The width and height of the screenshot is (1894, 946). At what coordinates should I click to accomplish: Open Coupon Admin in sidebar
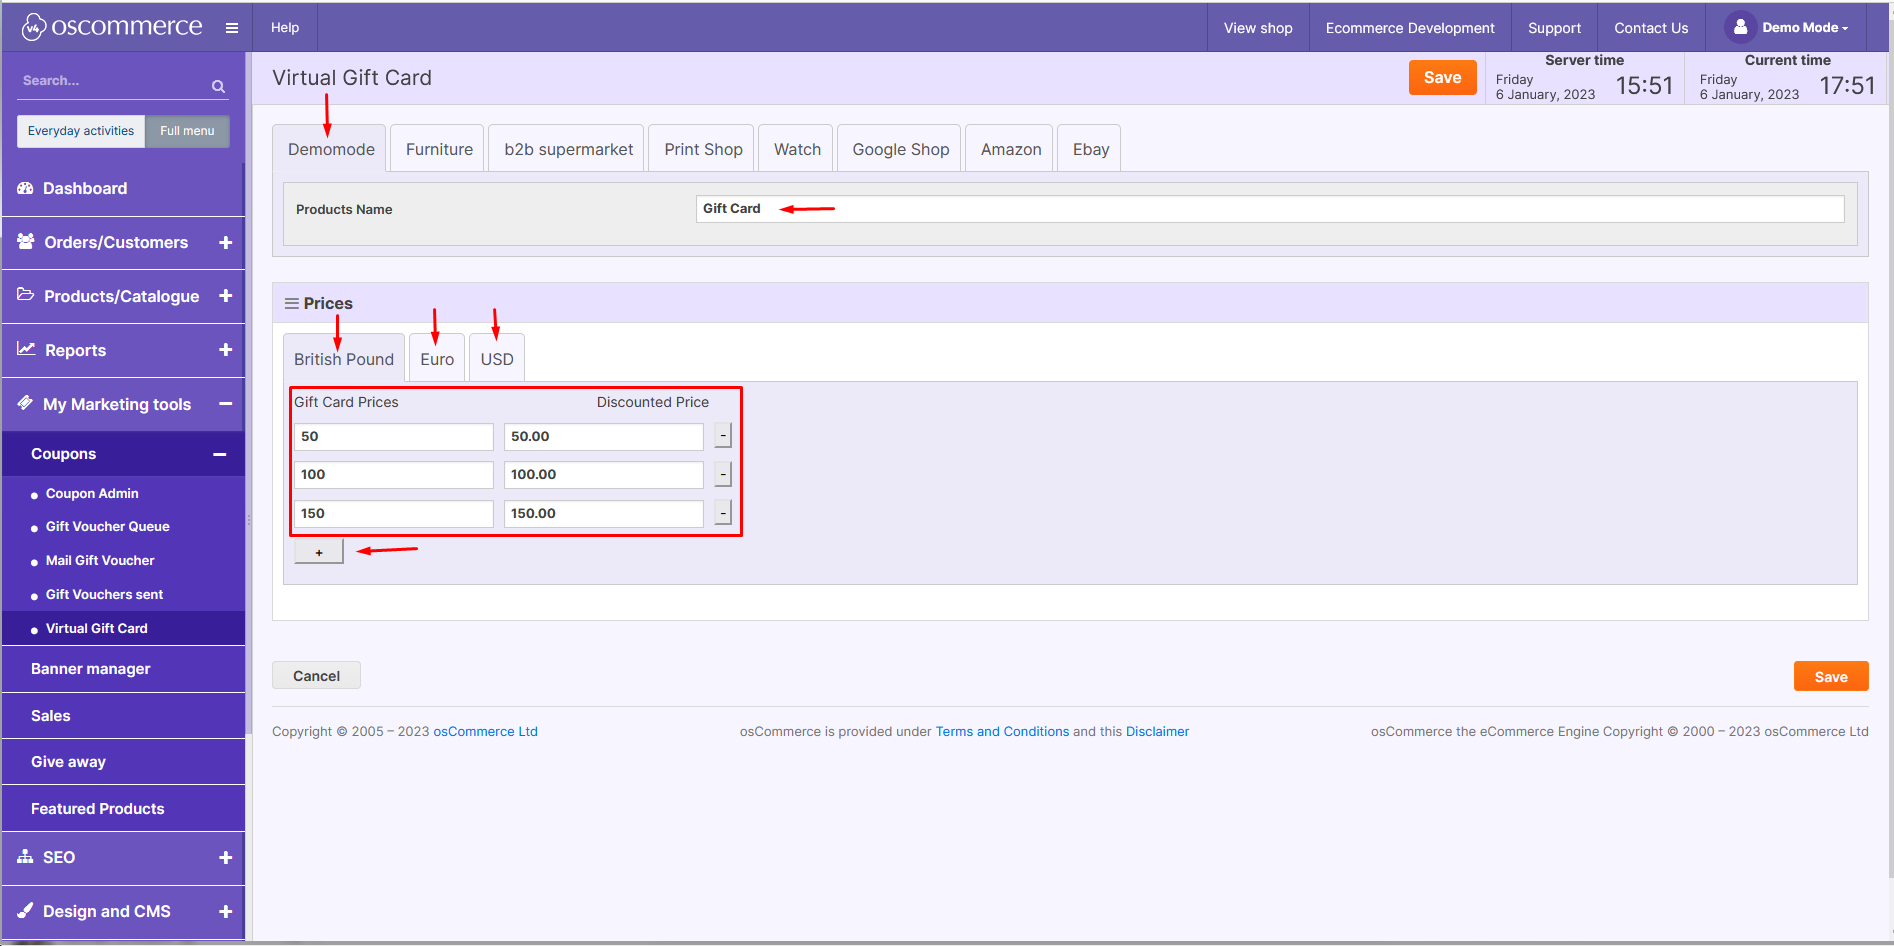pos(92,493)
